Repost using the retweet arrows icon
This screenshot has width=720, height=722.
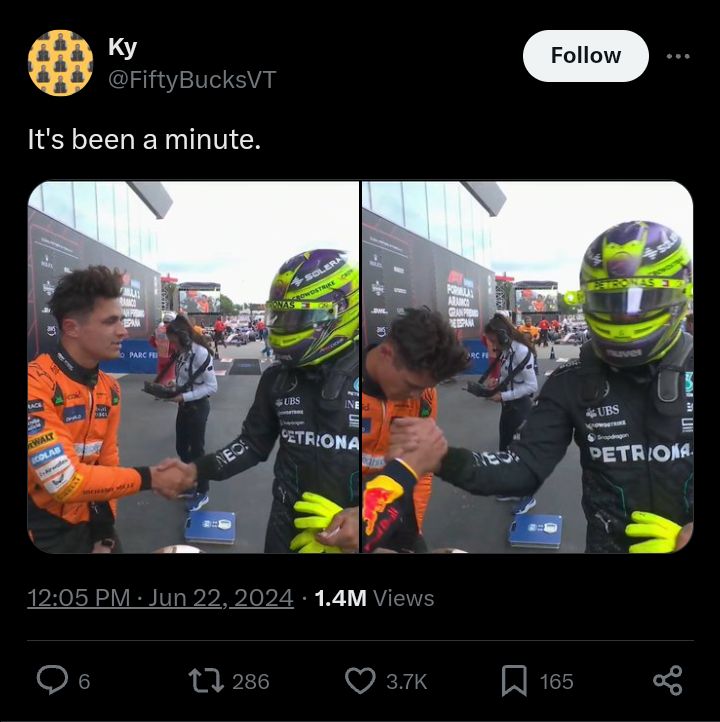point(206,681)
